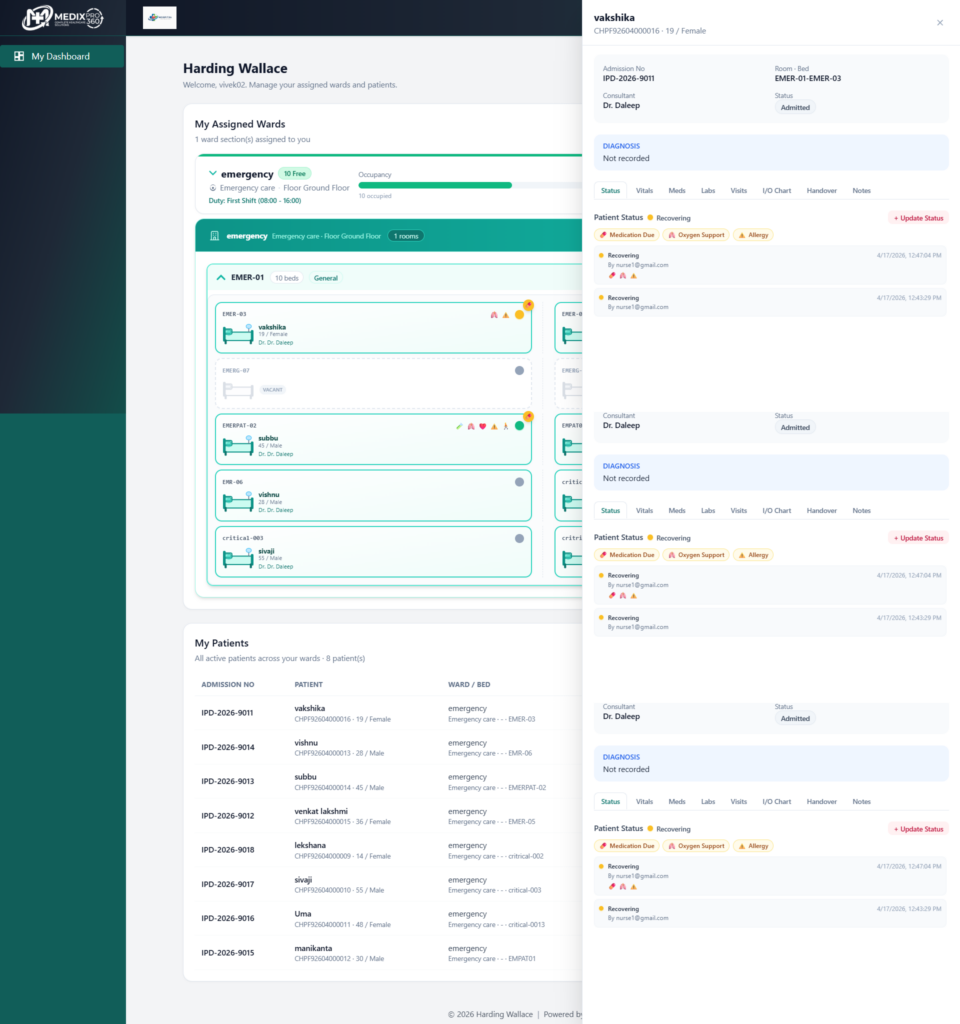Image resolution: width=960 pixels, height=1024 pixels.
Task: Click medication pill badge on EMER-03 card corner
Action: coord(528,305)
